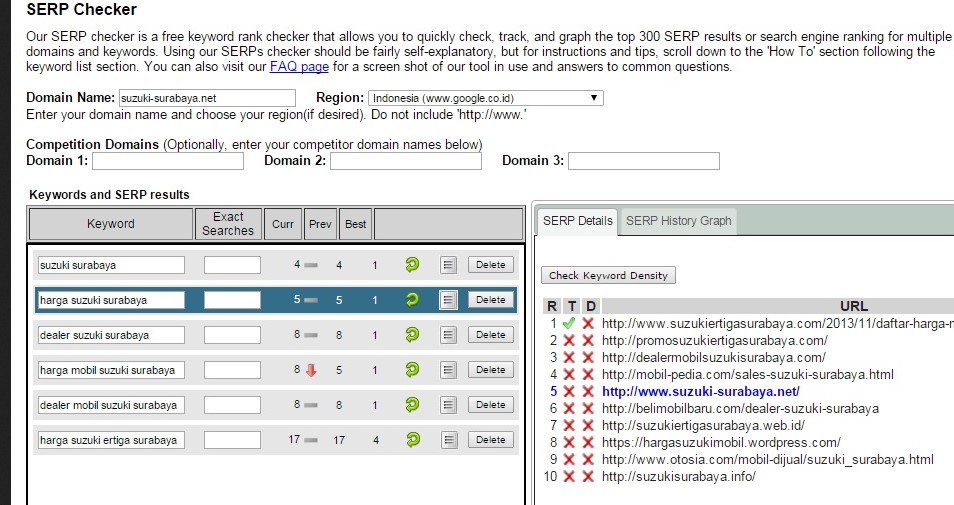The height and width of the screenshot is (505, 954).
Task: Open the highlighted suzuki-surabaya.net result link
Action: coord(701,392)
